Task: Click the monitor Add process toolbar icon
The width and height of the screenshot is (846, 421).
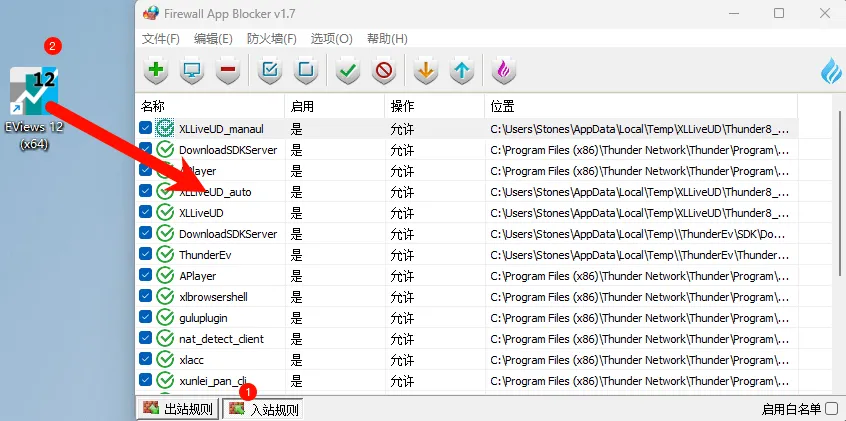Action: click(x=192, y=70)
